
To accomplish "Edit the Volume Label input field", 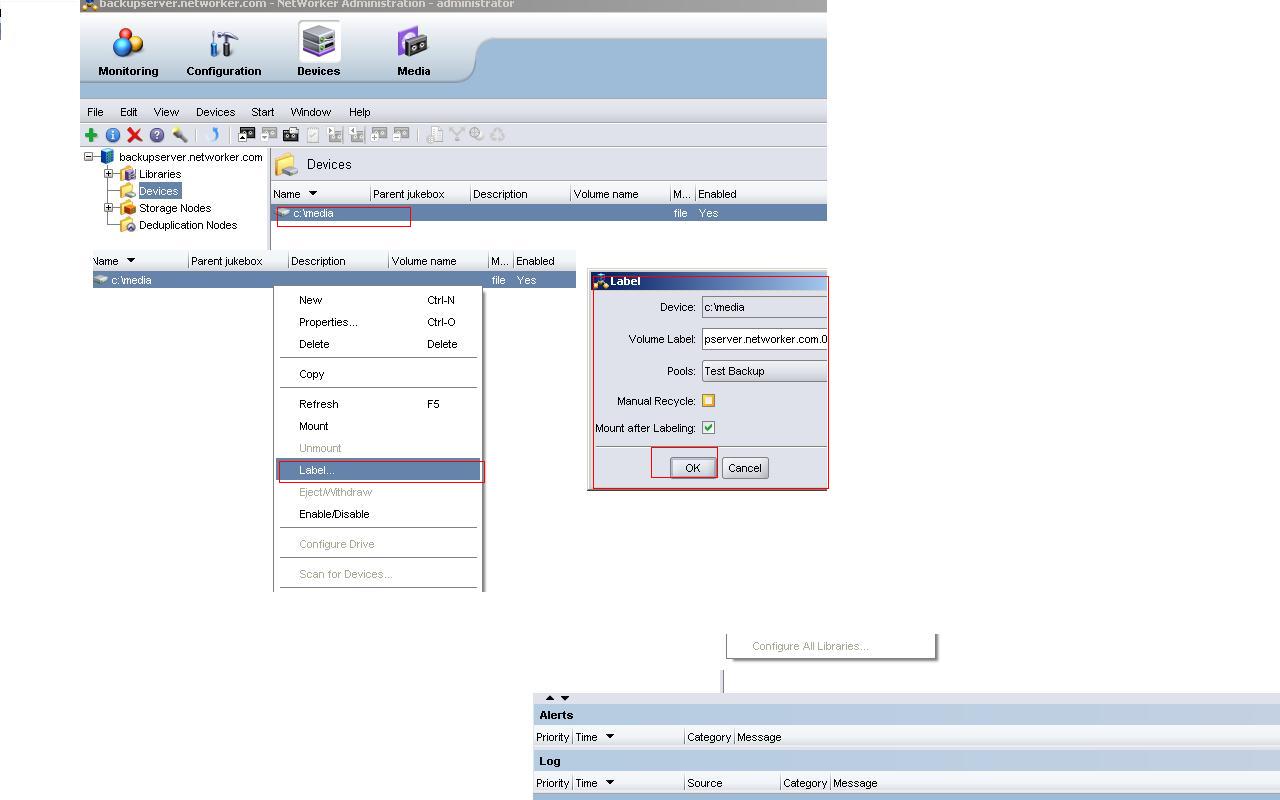I will click(763, 339).
